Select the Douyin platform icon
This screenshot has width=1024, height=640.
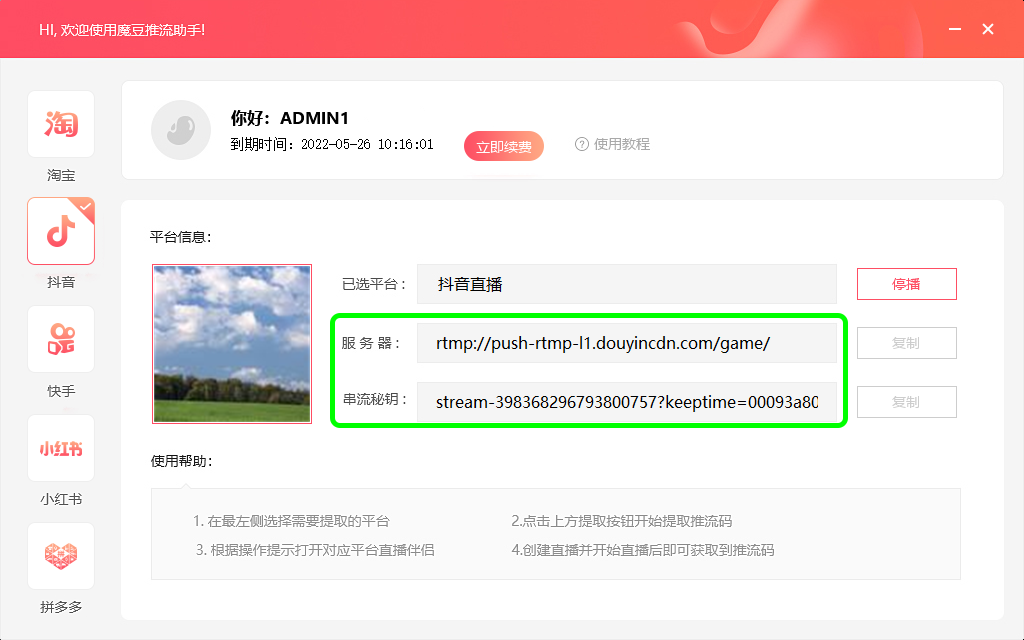(61, 231)
